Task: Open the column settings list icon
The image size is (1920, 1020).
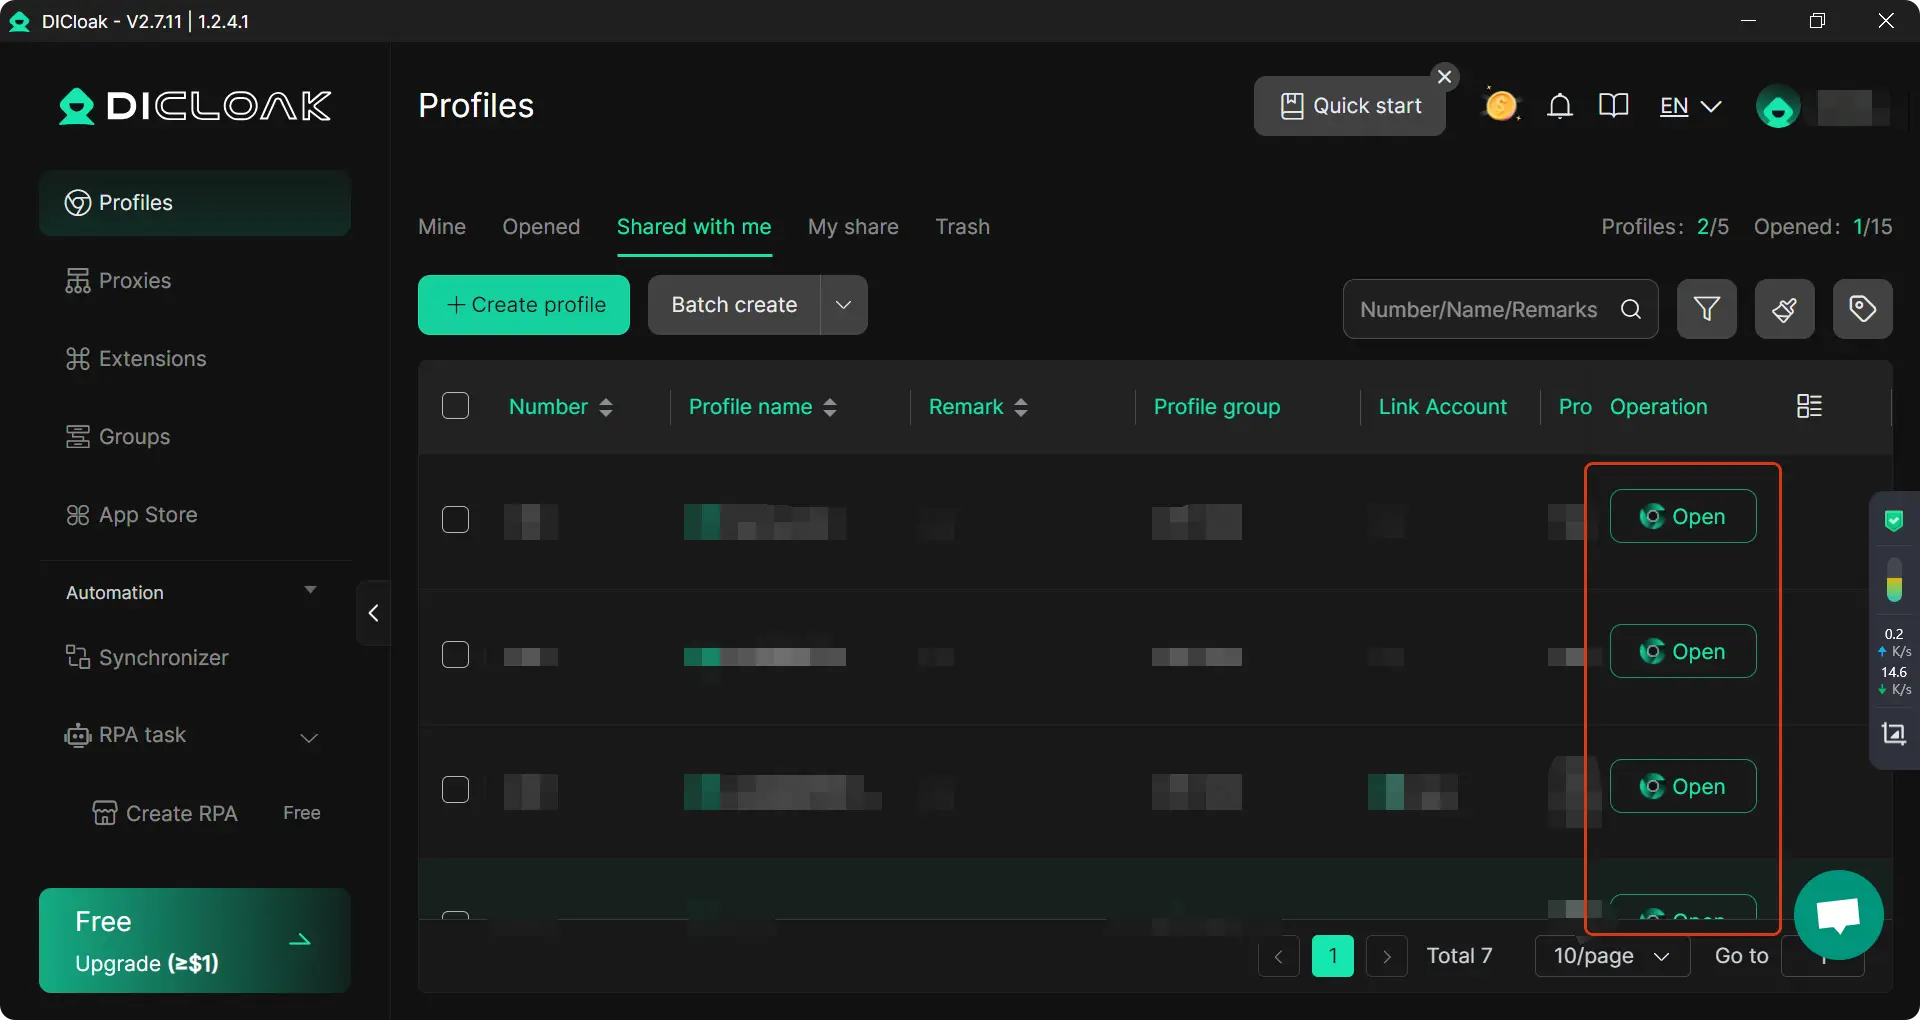Action: 1809,406
